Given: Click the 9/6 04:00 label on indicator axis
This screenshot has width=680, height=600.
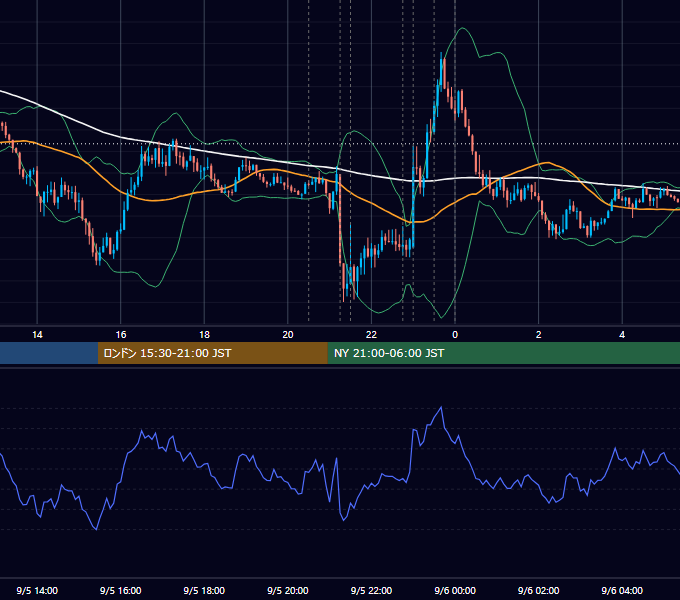Looking at the screenshot, I should coord(622,590).
